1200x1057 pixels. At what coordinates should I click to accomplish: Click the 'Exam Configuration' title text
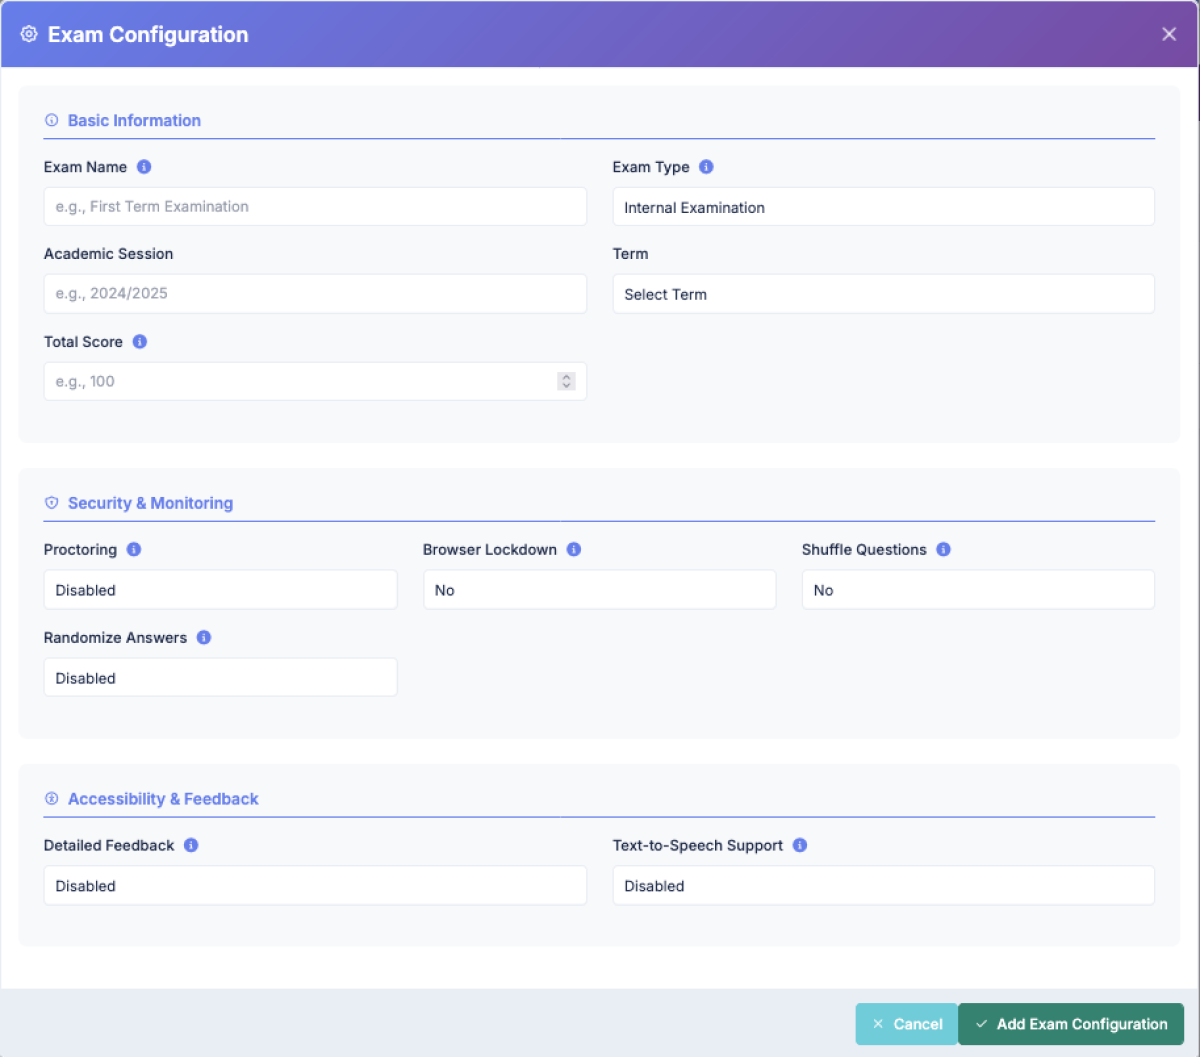tap(148, 34)
